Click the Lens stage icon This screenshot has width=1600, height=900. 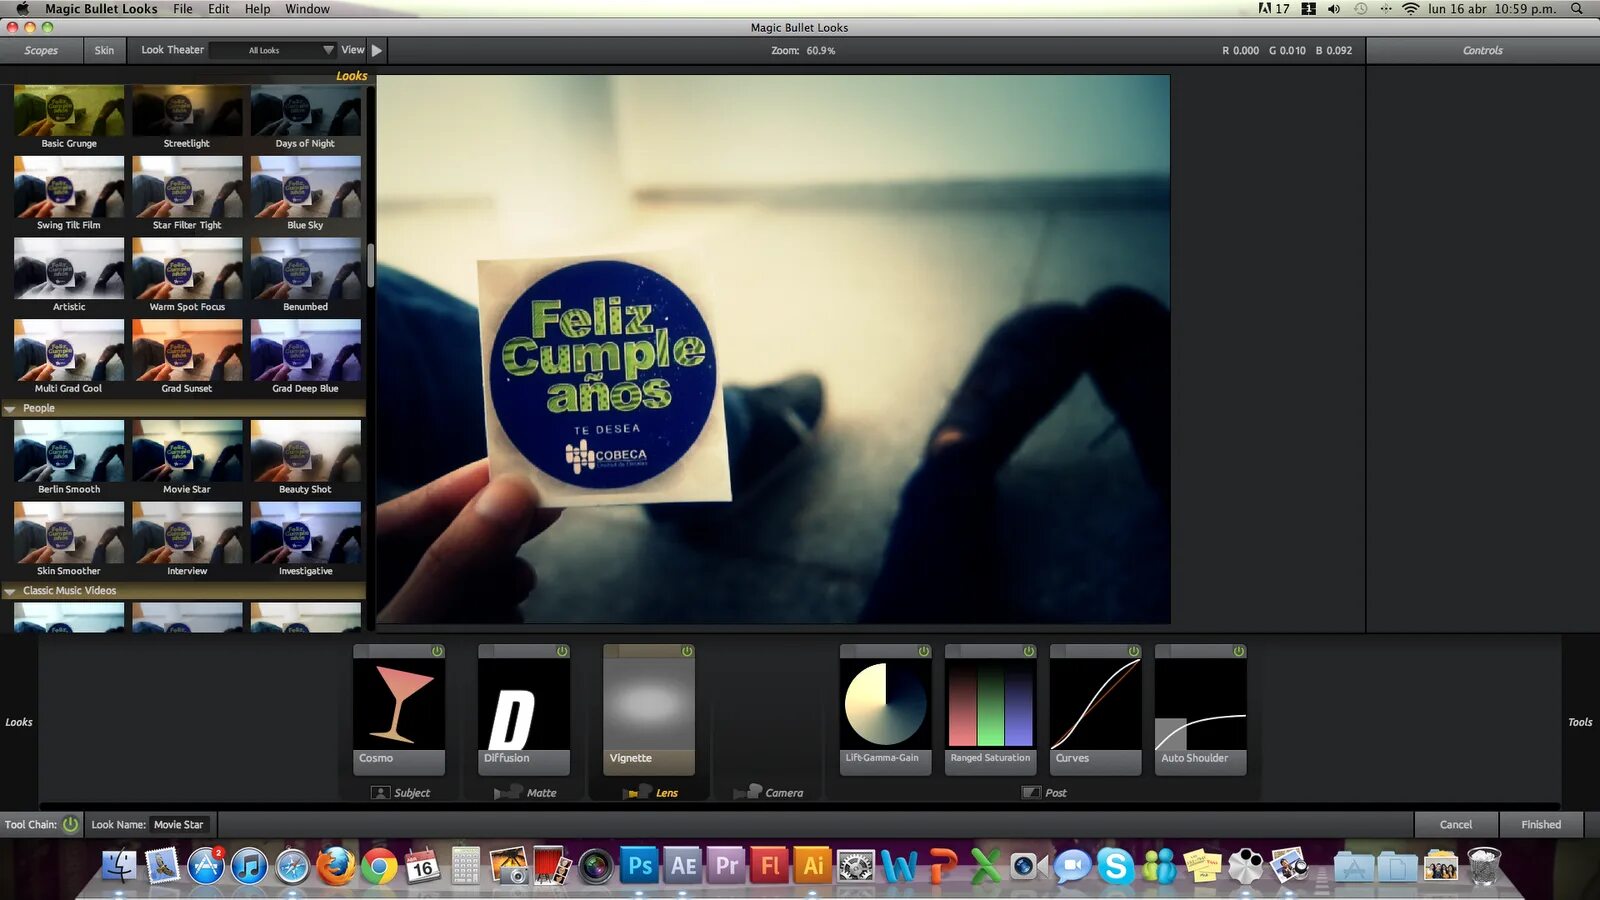point(638,792)
